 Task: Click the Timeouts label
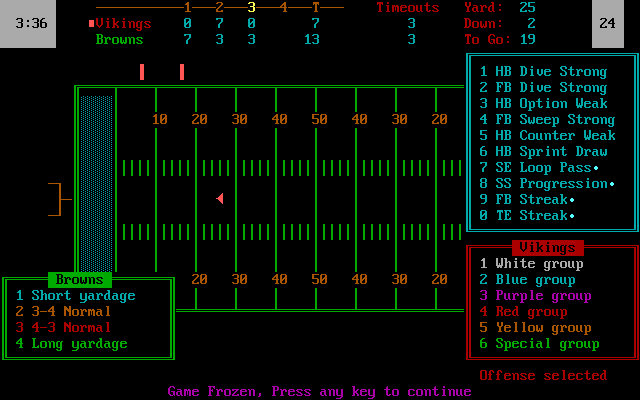click(408, 7)
